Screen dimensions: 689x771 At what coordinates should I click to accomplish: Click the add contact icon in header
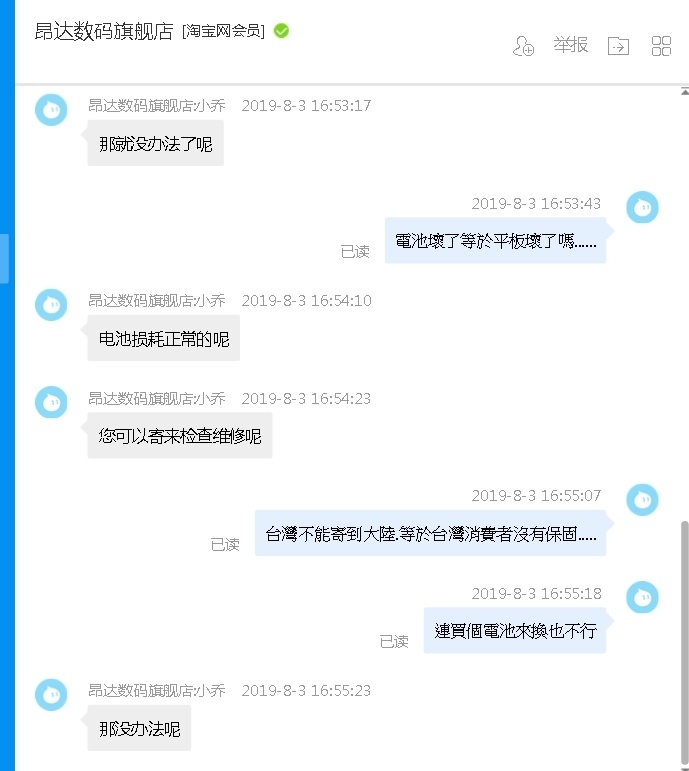pyautogui.click(x=523, y=46)
